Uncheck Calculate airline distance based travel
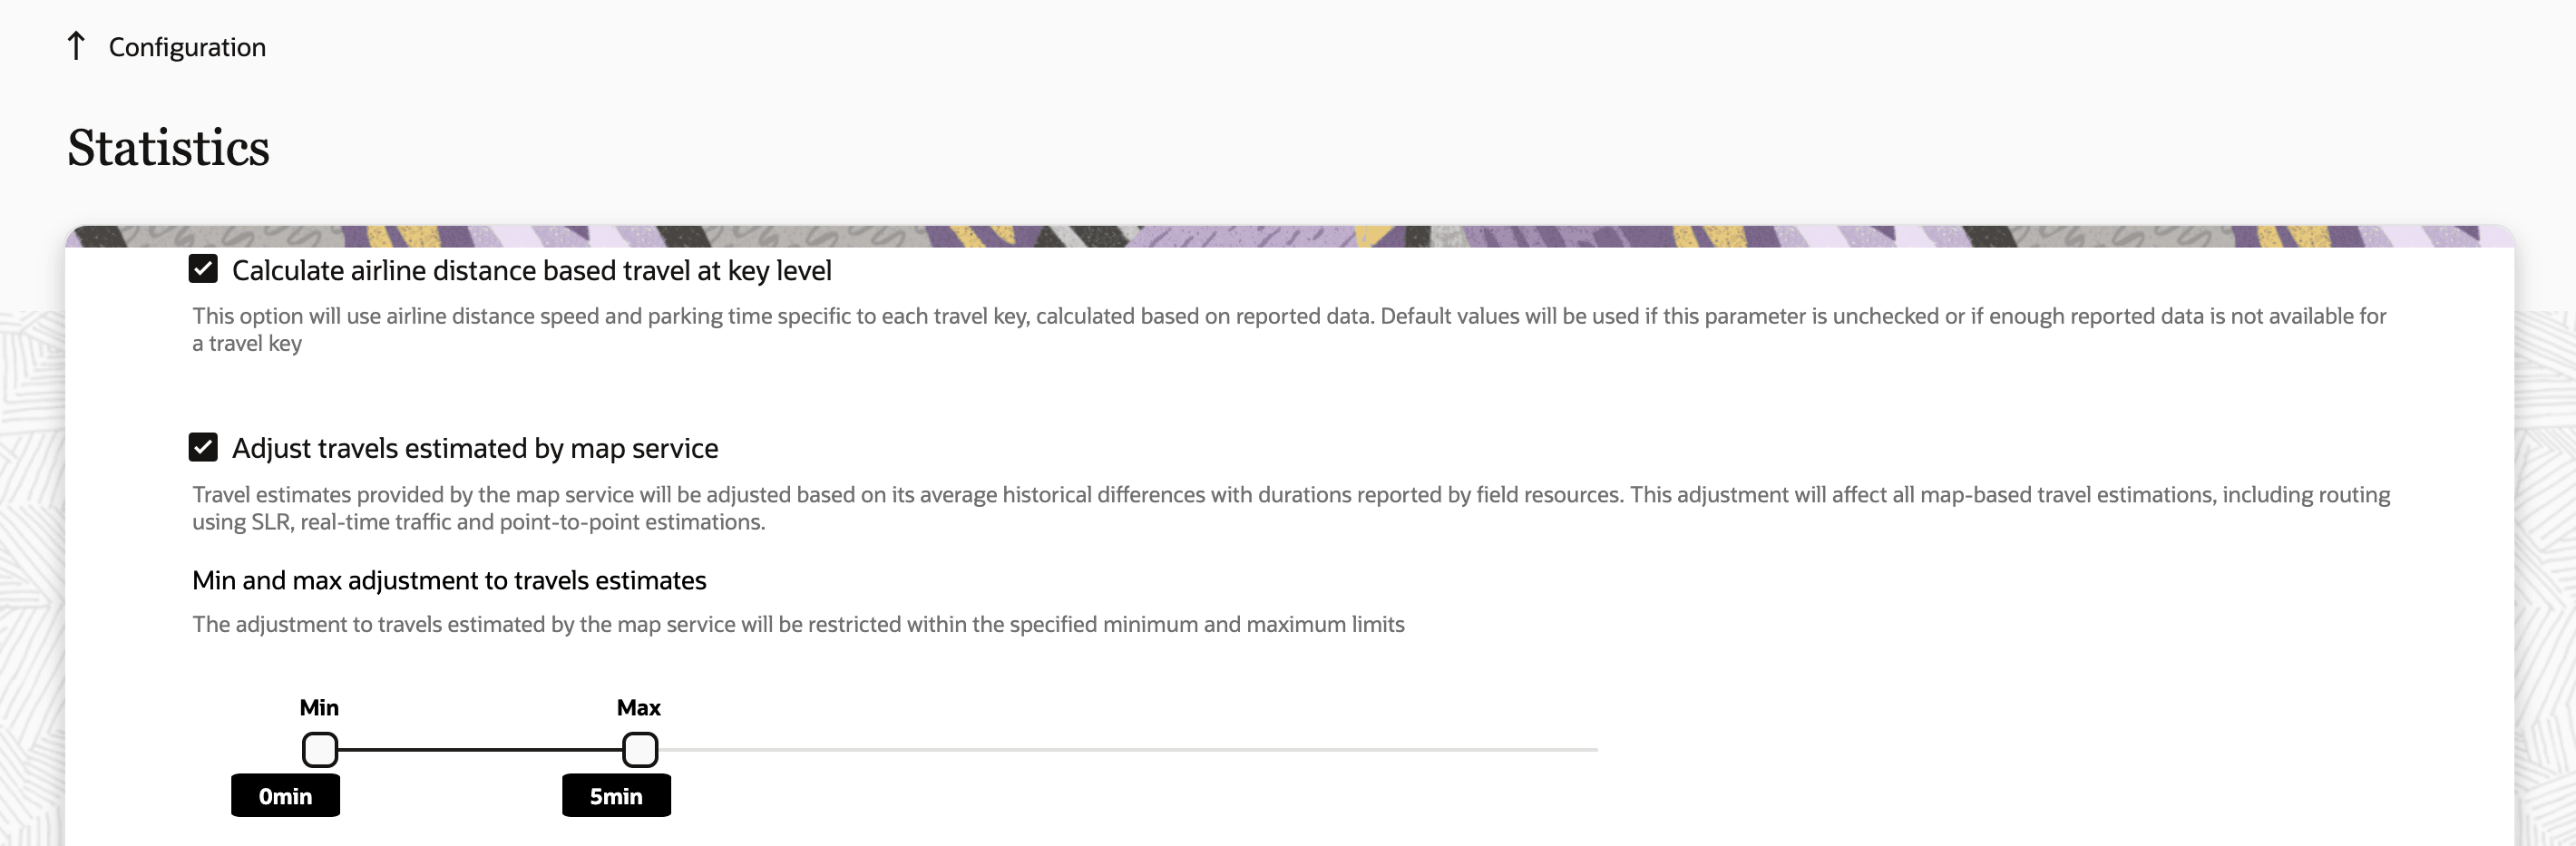This screenshot has width=2576, height=846. click(203, 268)
